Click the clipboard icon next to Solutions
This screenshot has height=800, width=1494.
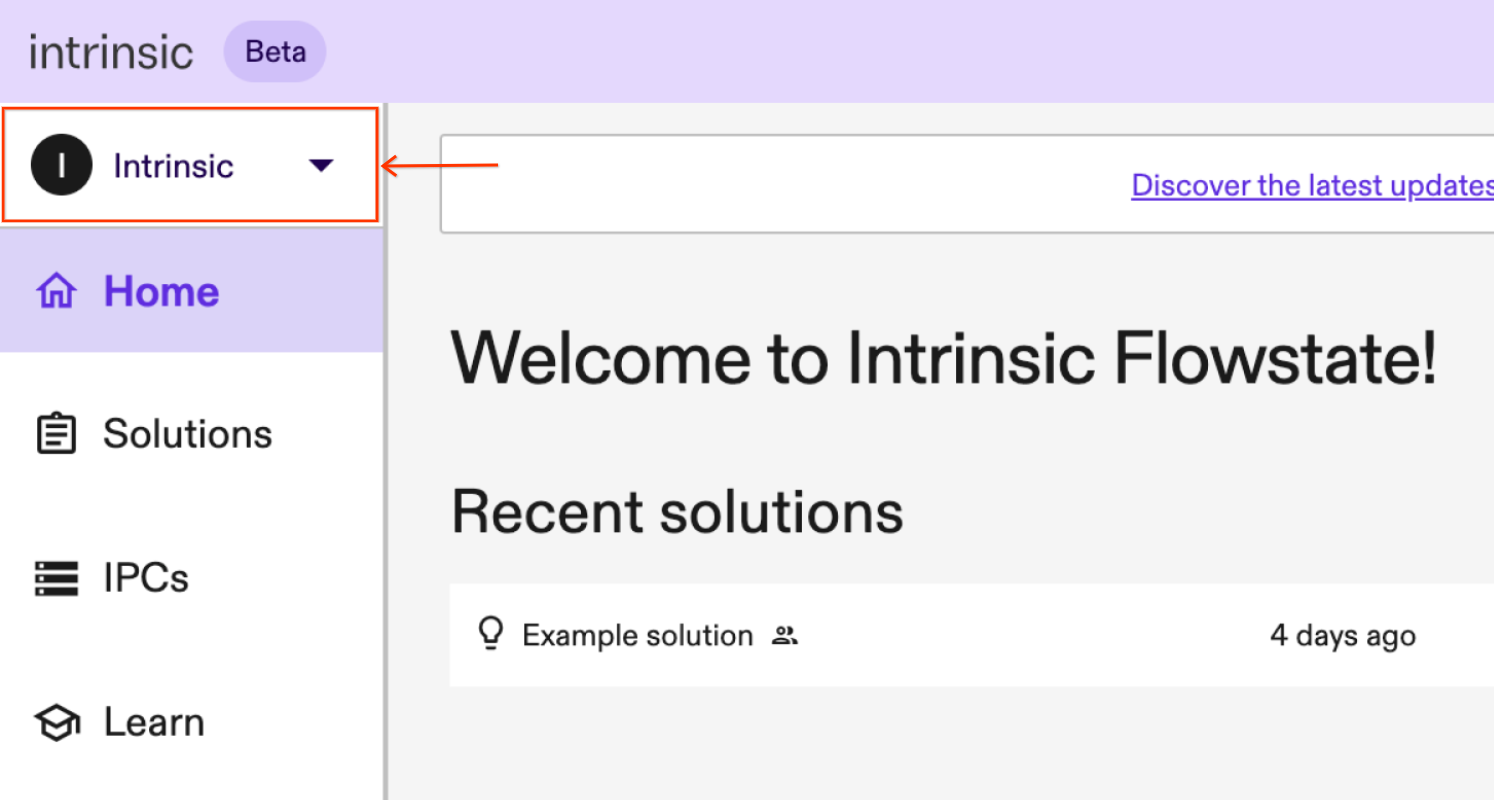56,434
